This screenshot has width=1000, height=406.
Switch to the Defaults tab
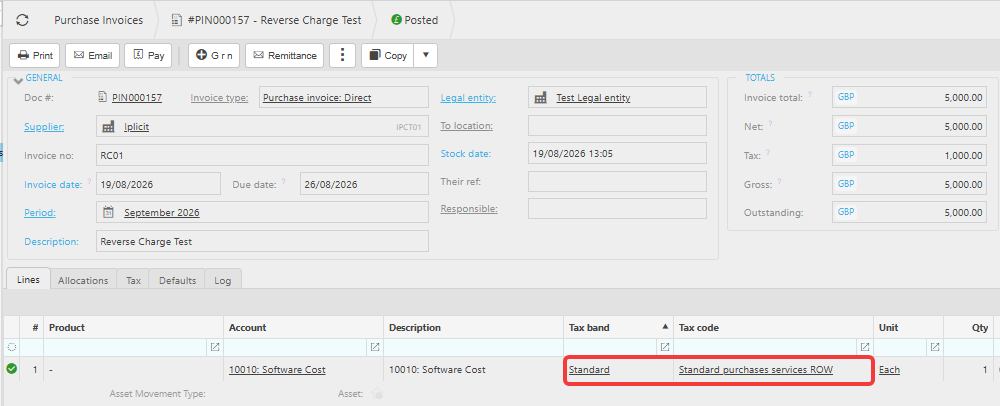click(177, 280)
